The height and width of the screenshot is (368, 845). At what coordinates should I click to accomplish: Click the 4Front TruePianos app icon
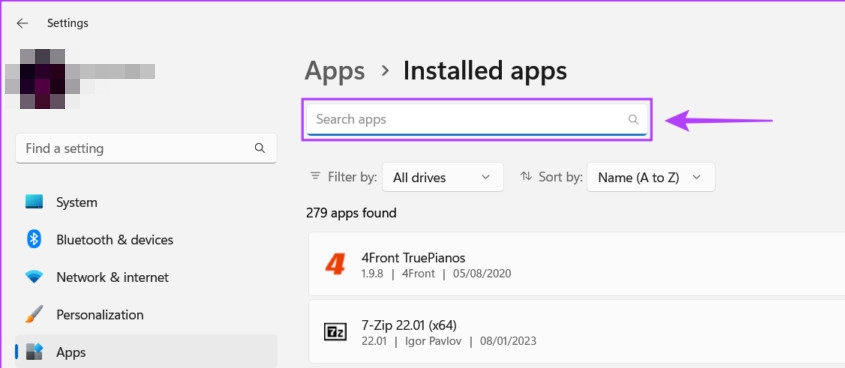pos(335,265)
